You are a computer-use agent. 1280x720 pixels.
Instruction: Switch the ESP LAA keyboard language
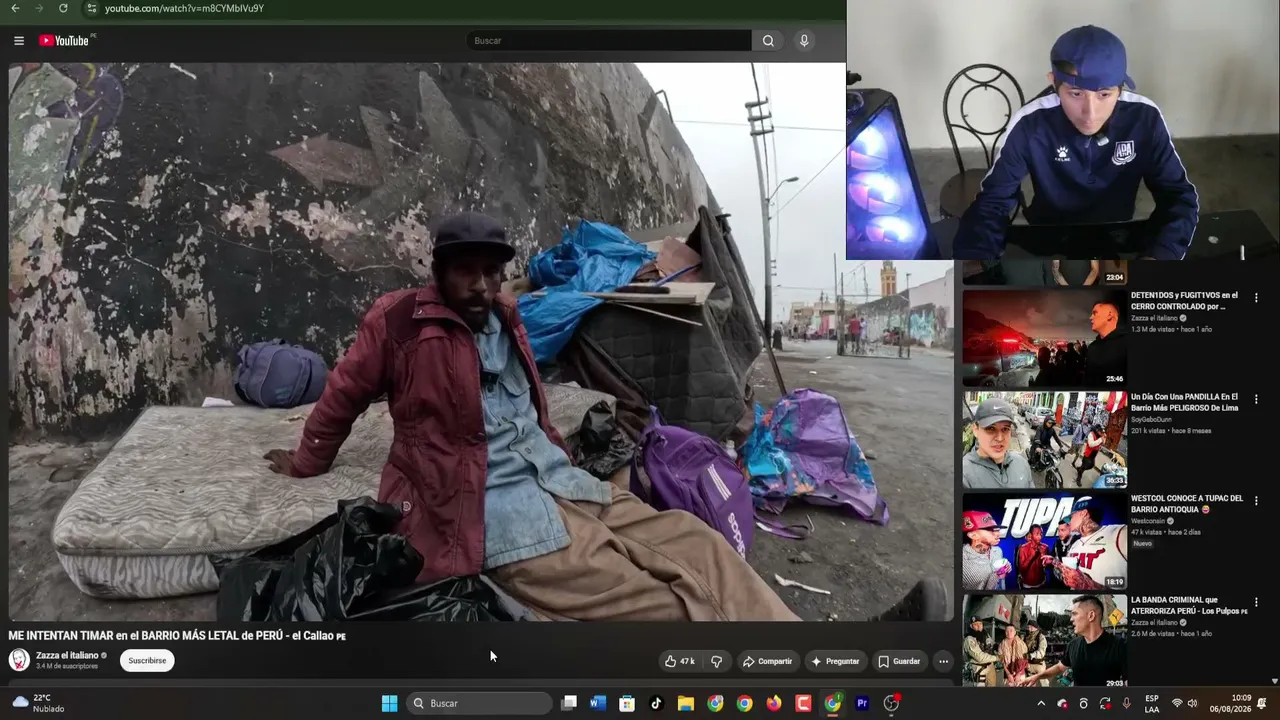coord(1152,703)
